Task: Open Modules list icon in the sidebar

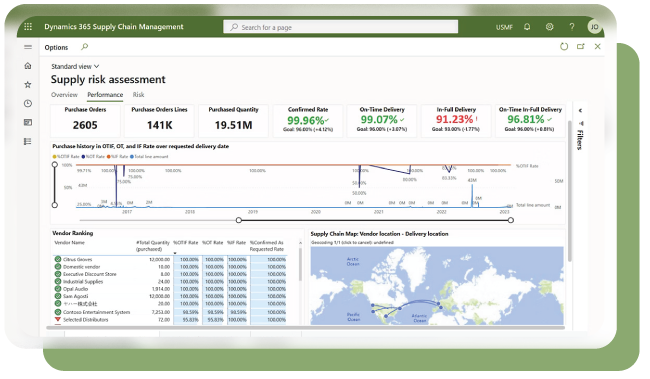Action: (28, 141)
